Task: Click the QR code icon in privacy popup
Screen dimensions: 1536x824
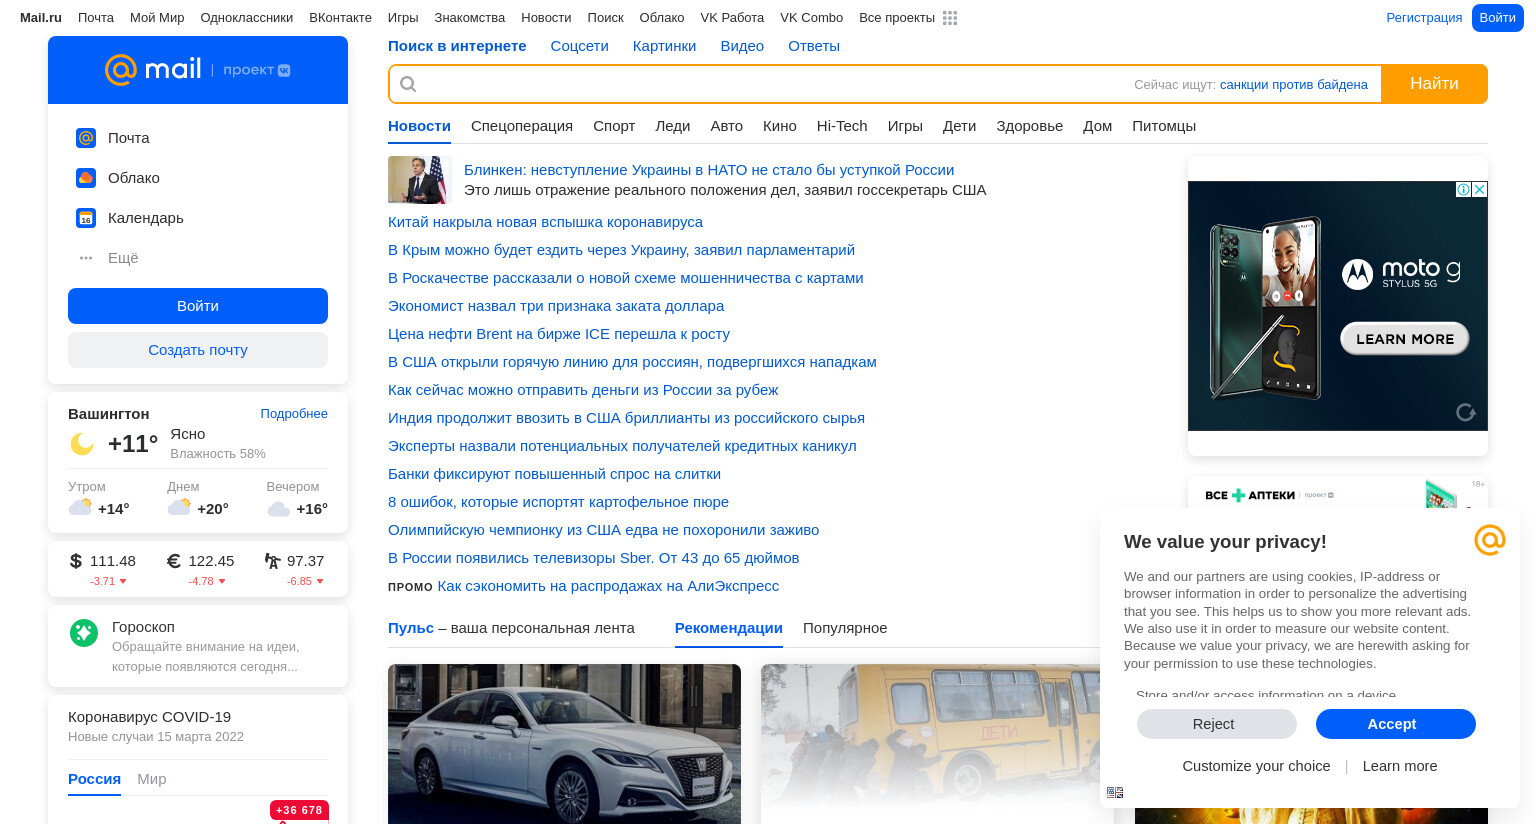Action: click(1115, 792)
